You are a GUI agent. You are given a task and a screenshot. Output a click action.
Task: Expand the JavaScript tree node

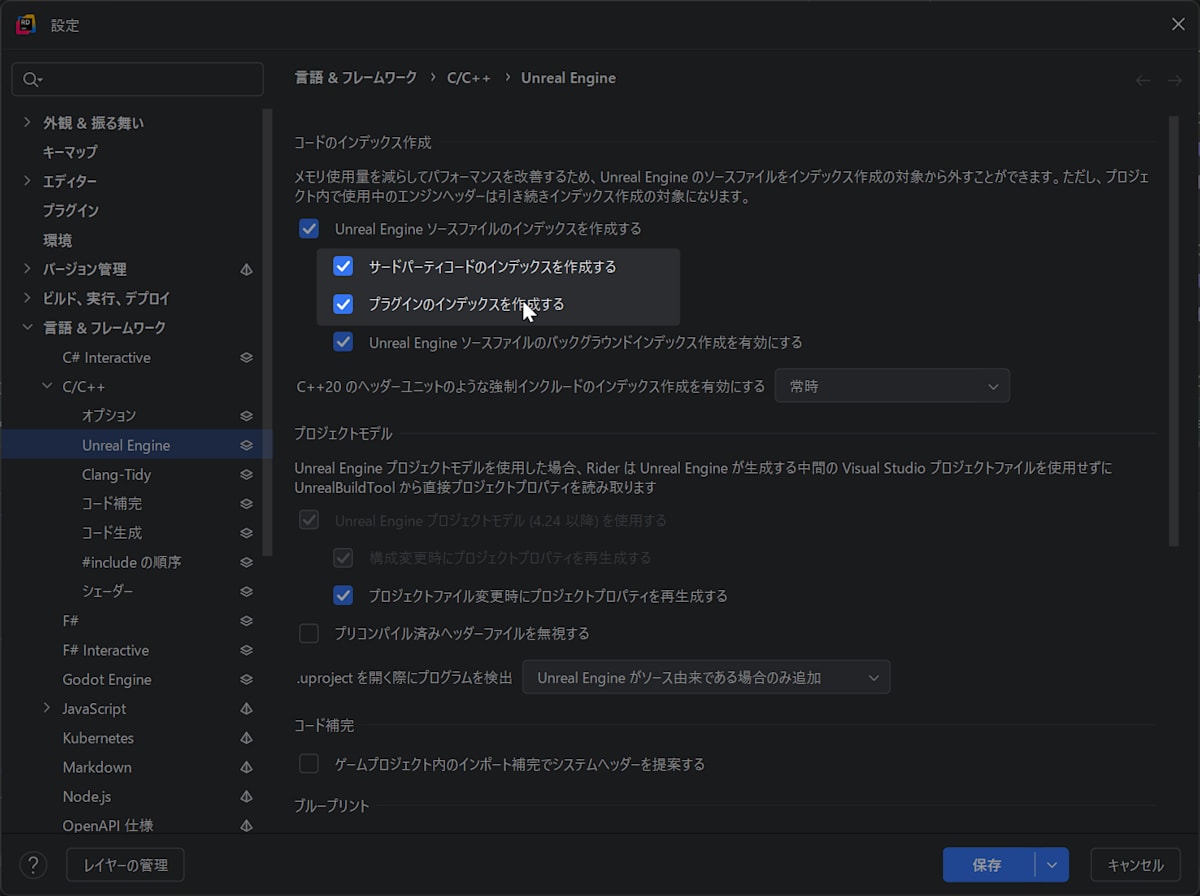coord(47,709)
